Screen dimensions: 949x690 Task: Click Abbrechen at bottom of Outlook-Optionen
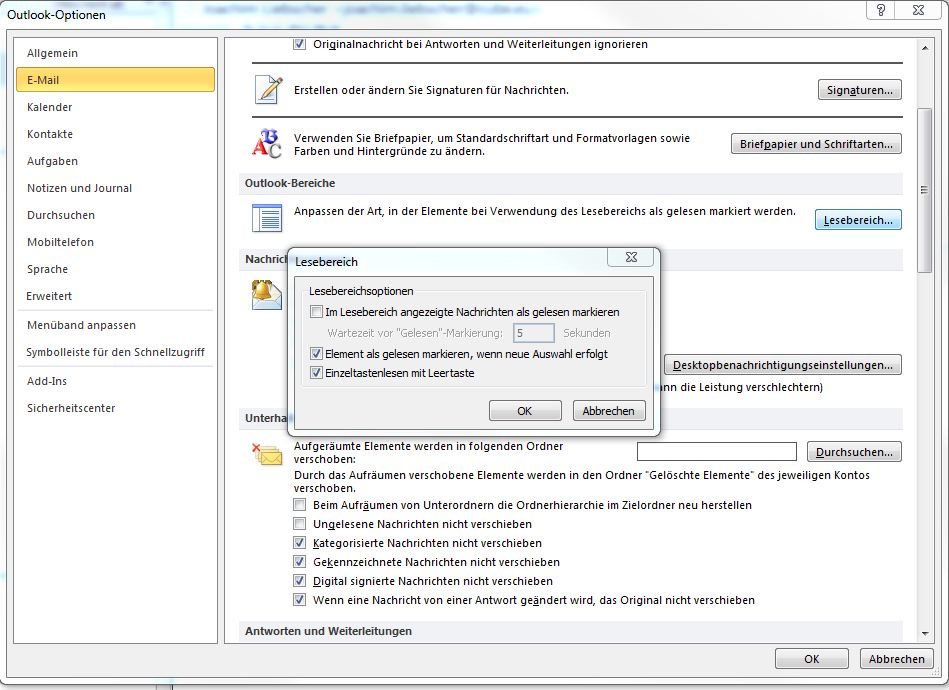point(896,659)
